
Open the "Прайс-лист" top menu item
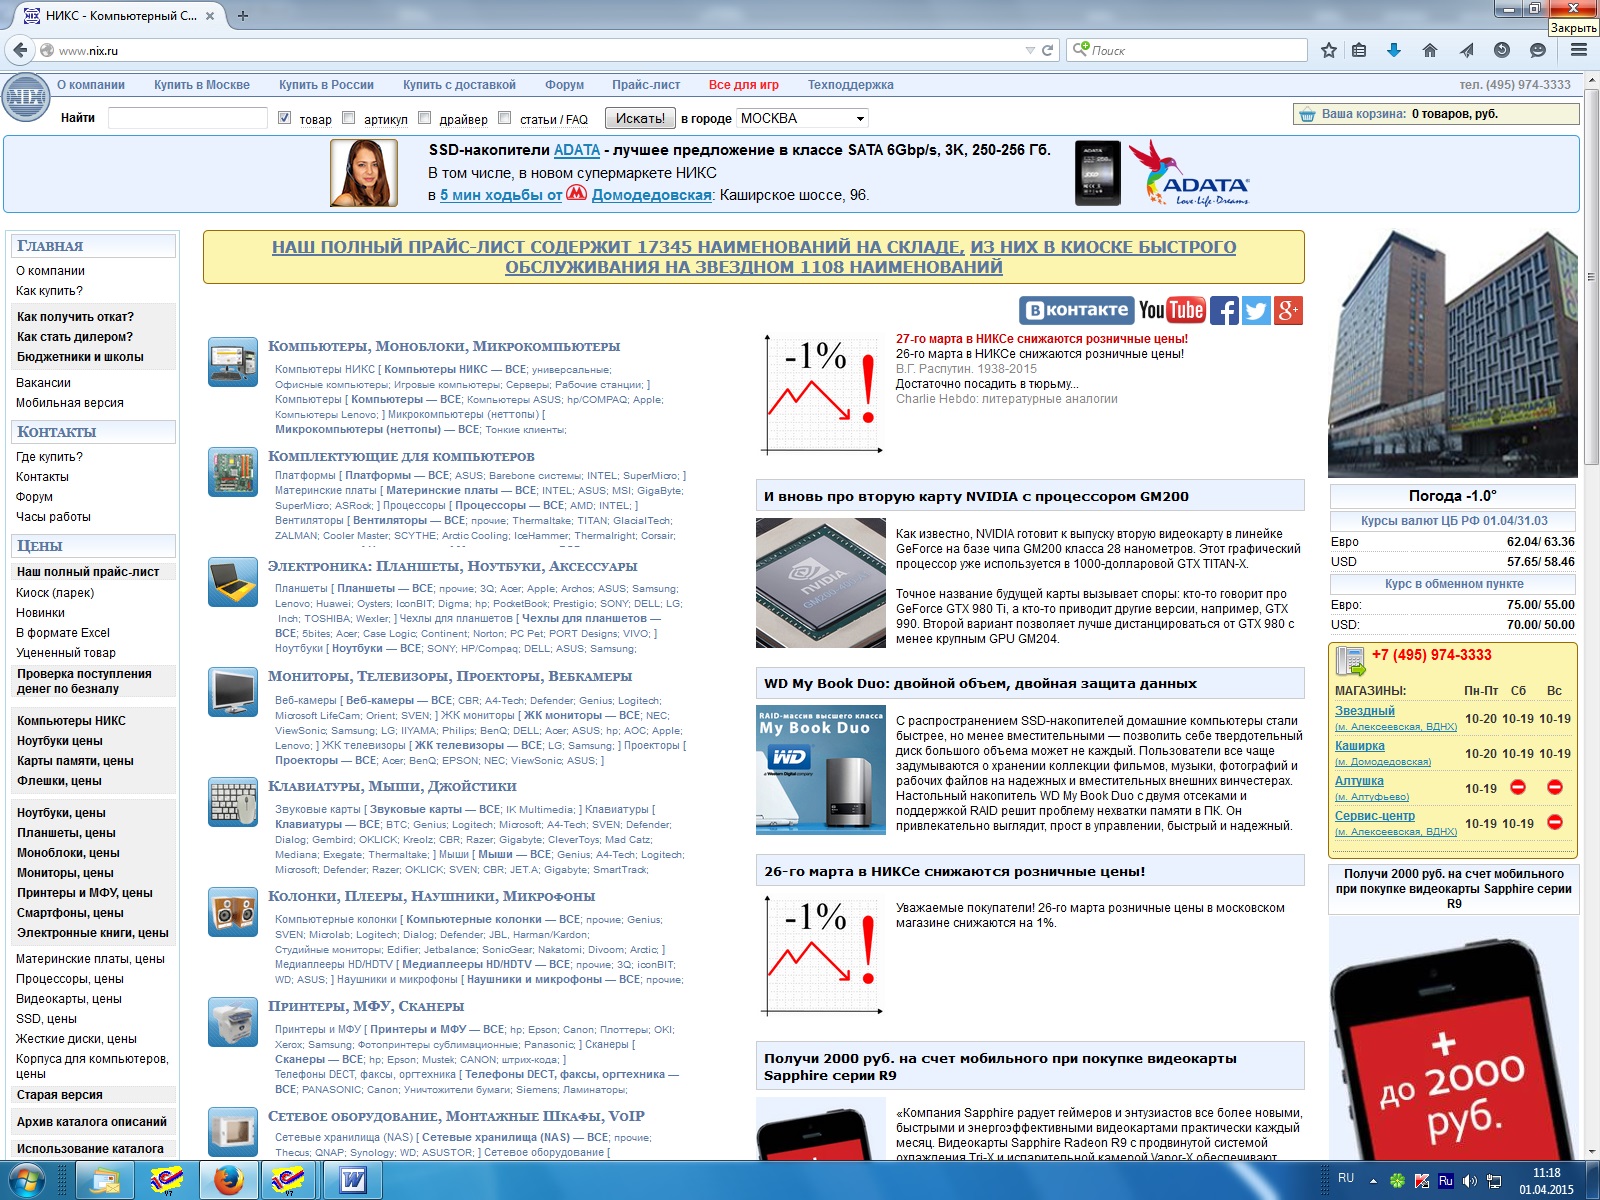[x=646, y=85]
